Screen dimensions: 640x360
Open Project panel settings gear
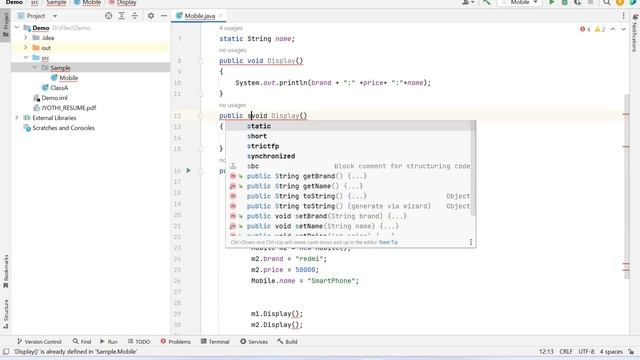151,16
